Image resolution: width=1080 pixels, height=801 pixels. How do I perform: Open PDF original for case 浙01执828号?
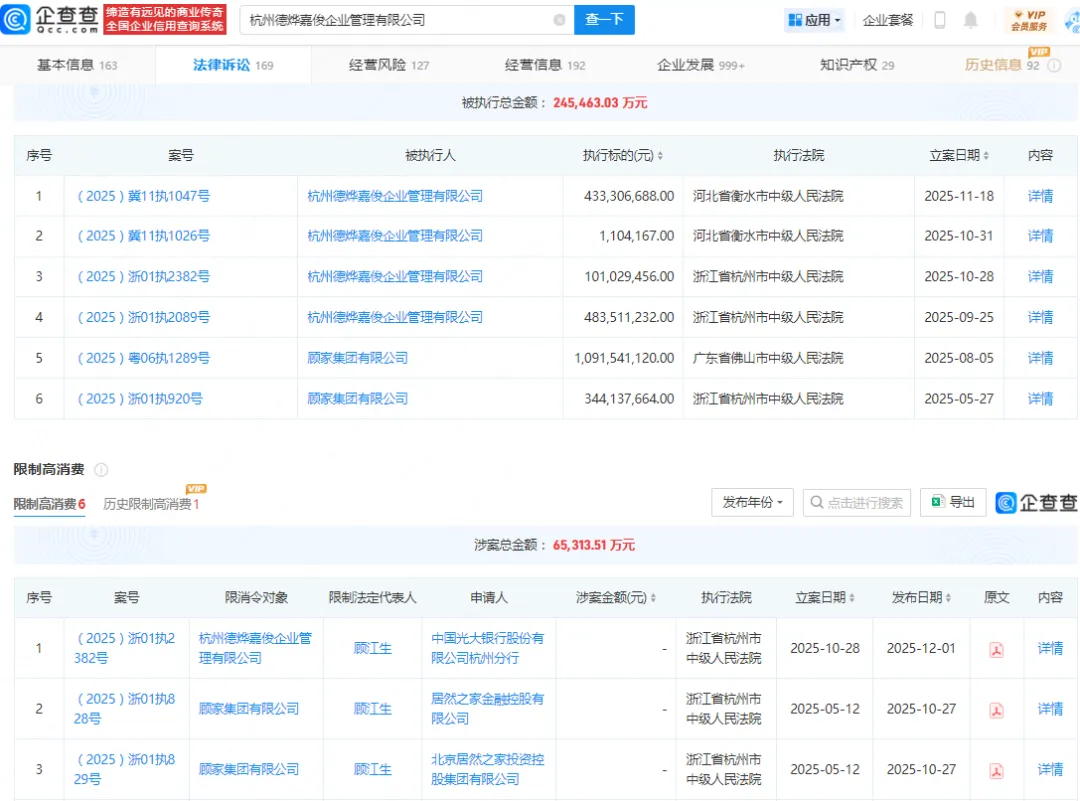996,709
